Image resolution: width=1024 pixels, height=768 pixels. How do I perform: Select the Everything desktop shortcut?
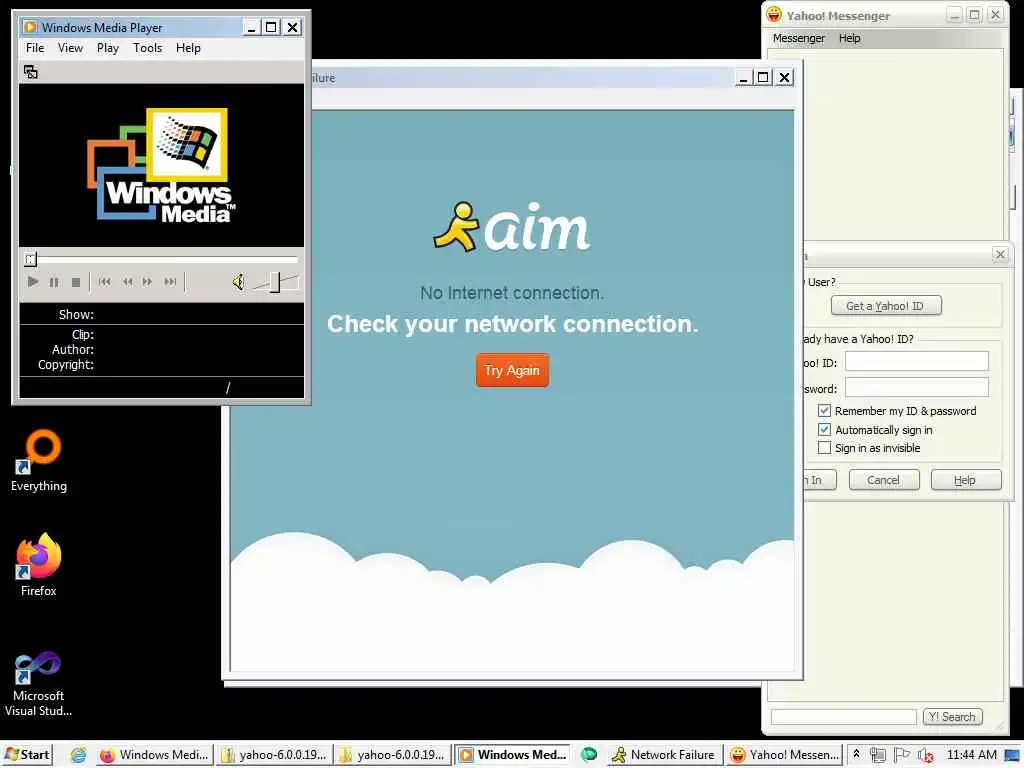tap(39, 460)
